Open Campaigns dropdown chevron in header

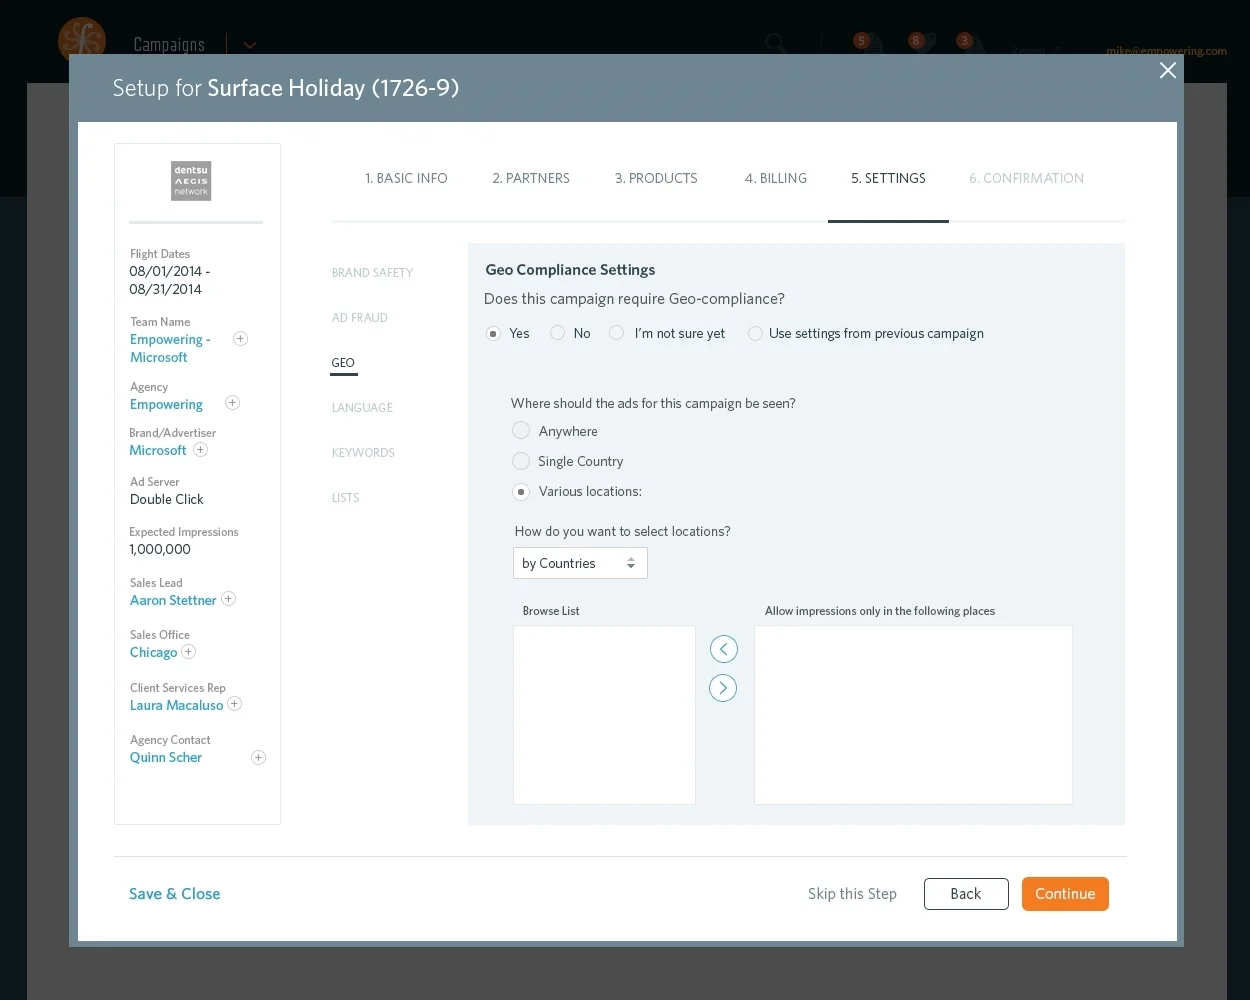[250, 45]
